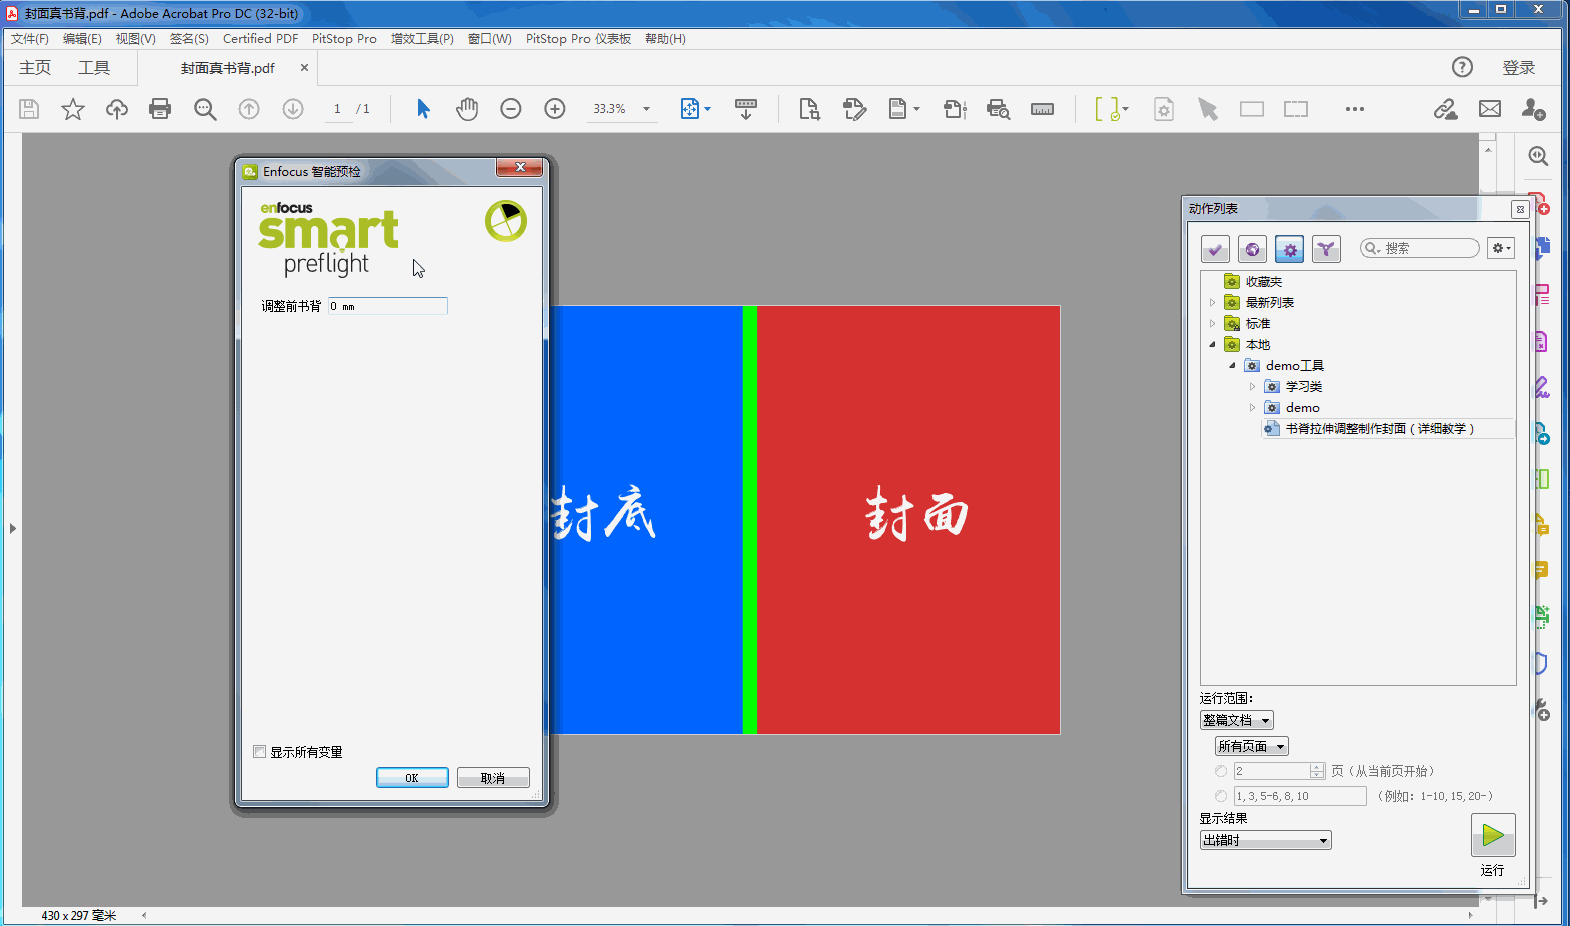Click the fit page icon

(x=690, y=109)
